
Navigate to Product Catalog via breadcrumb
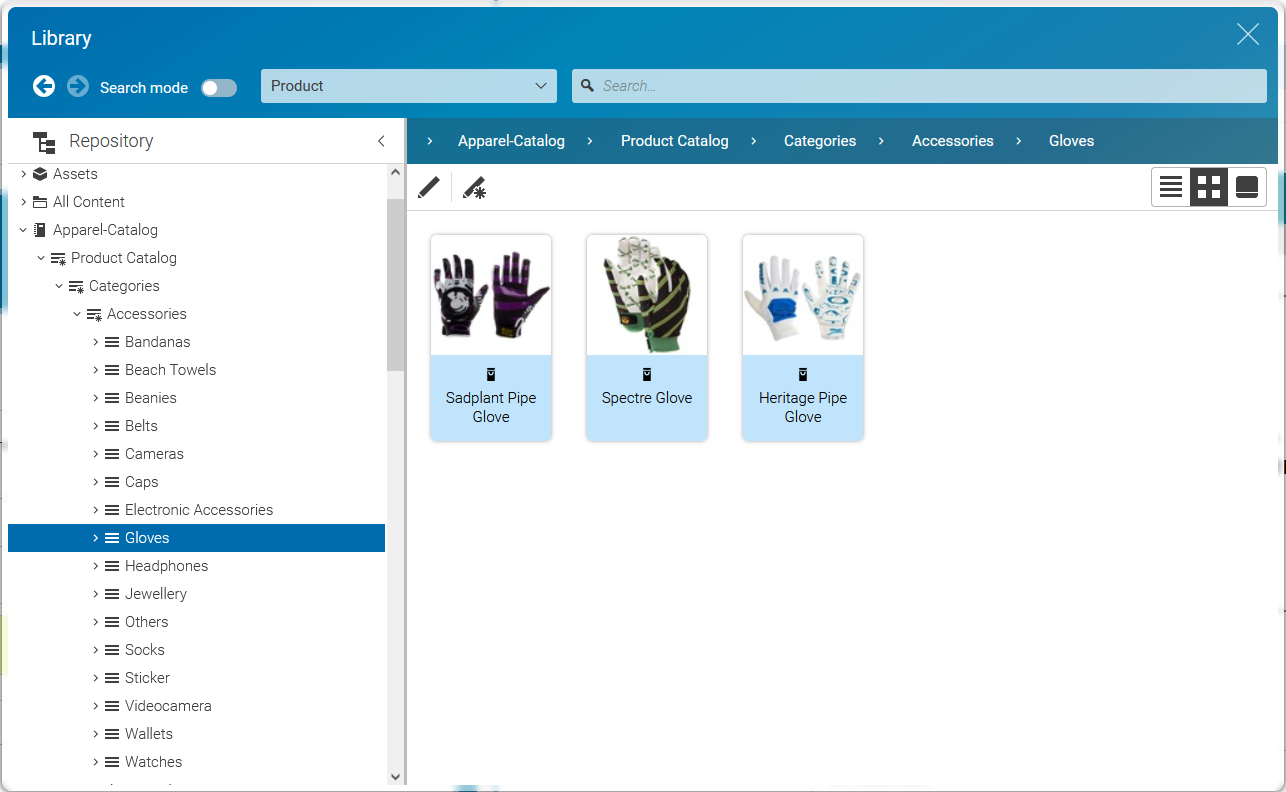point(674,141)
